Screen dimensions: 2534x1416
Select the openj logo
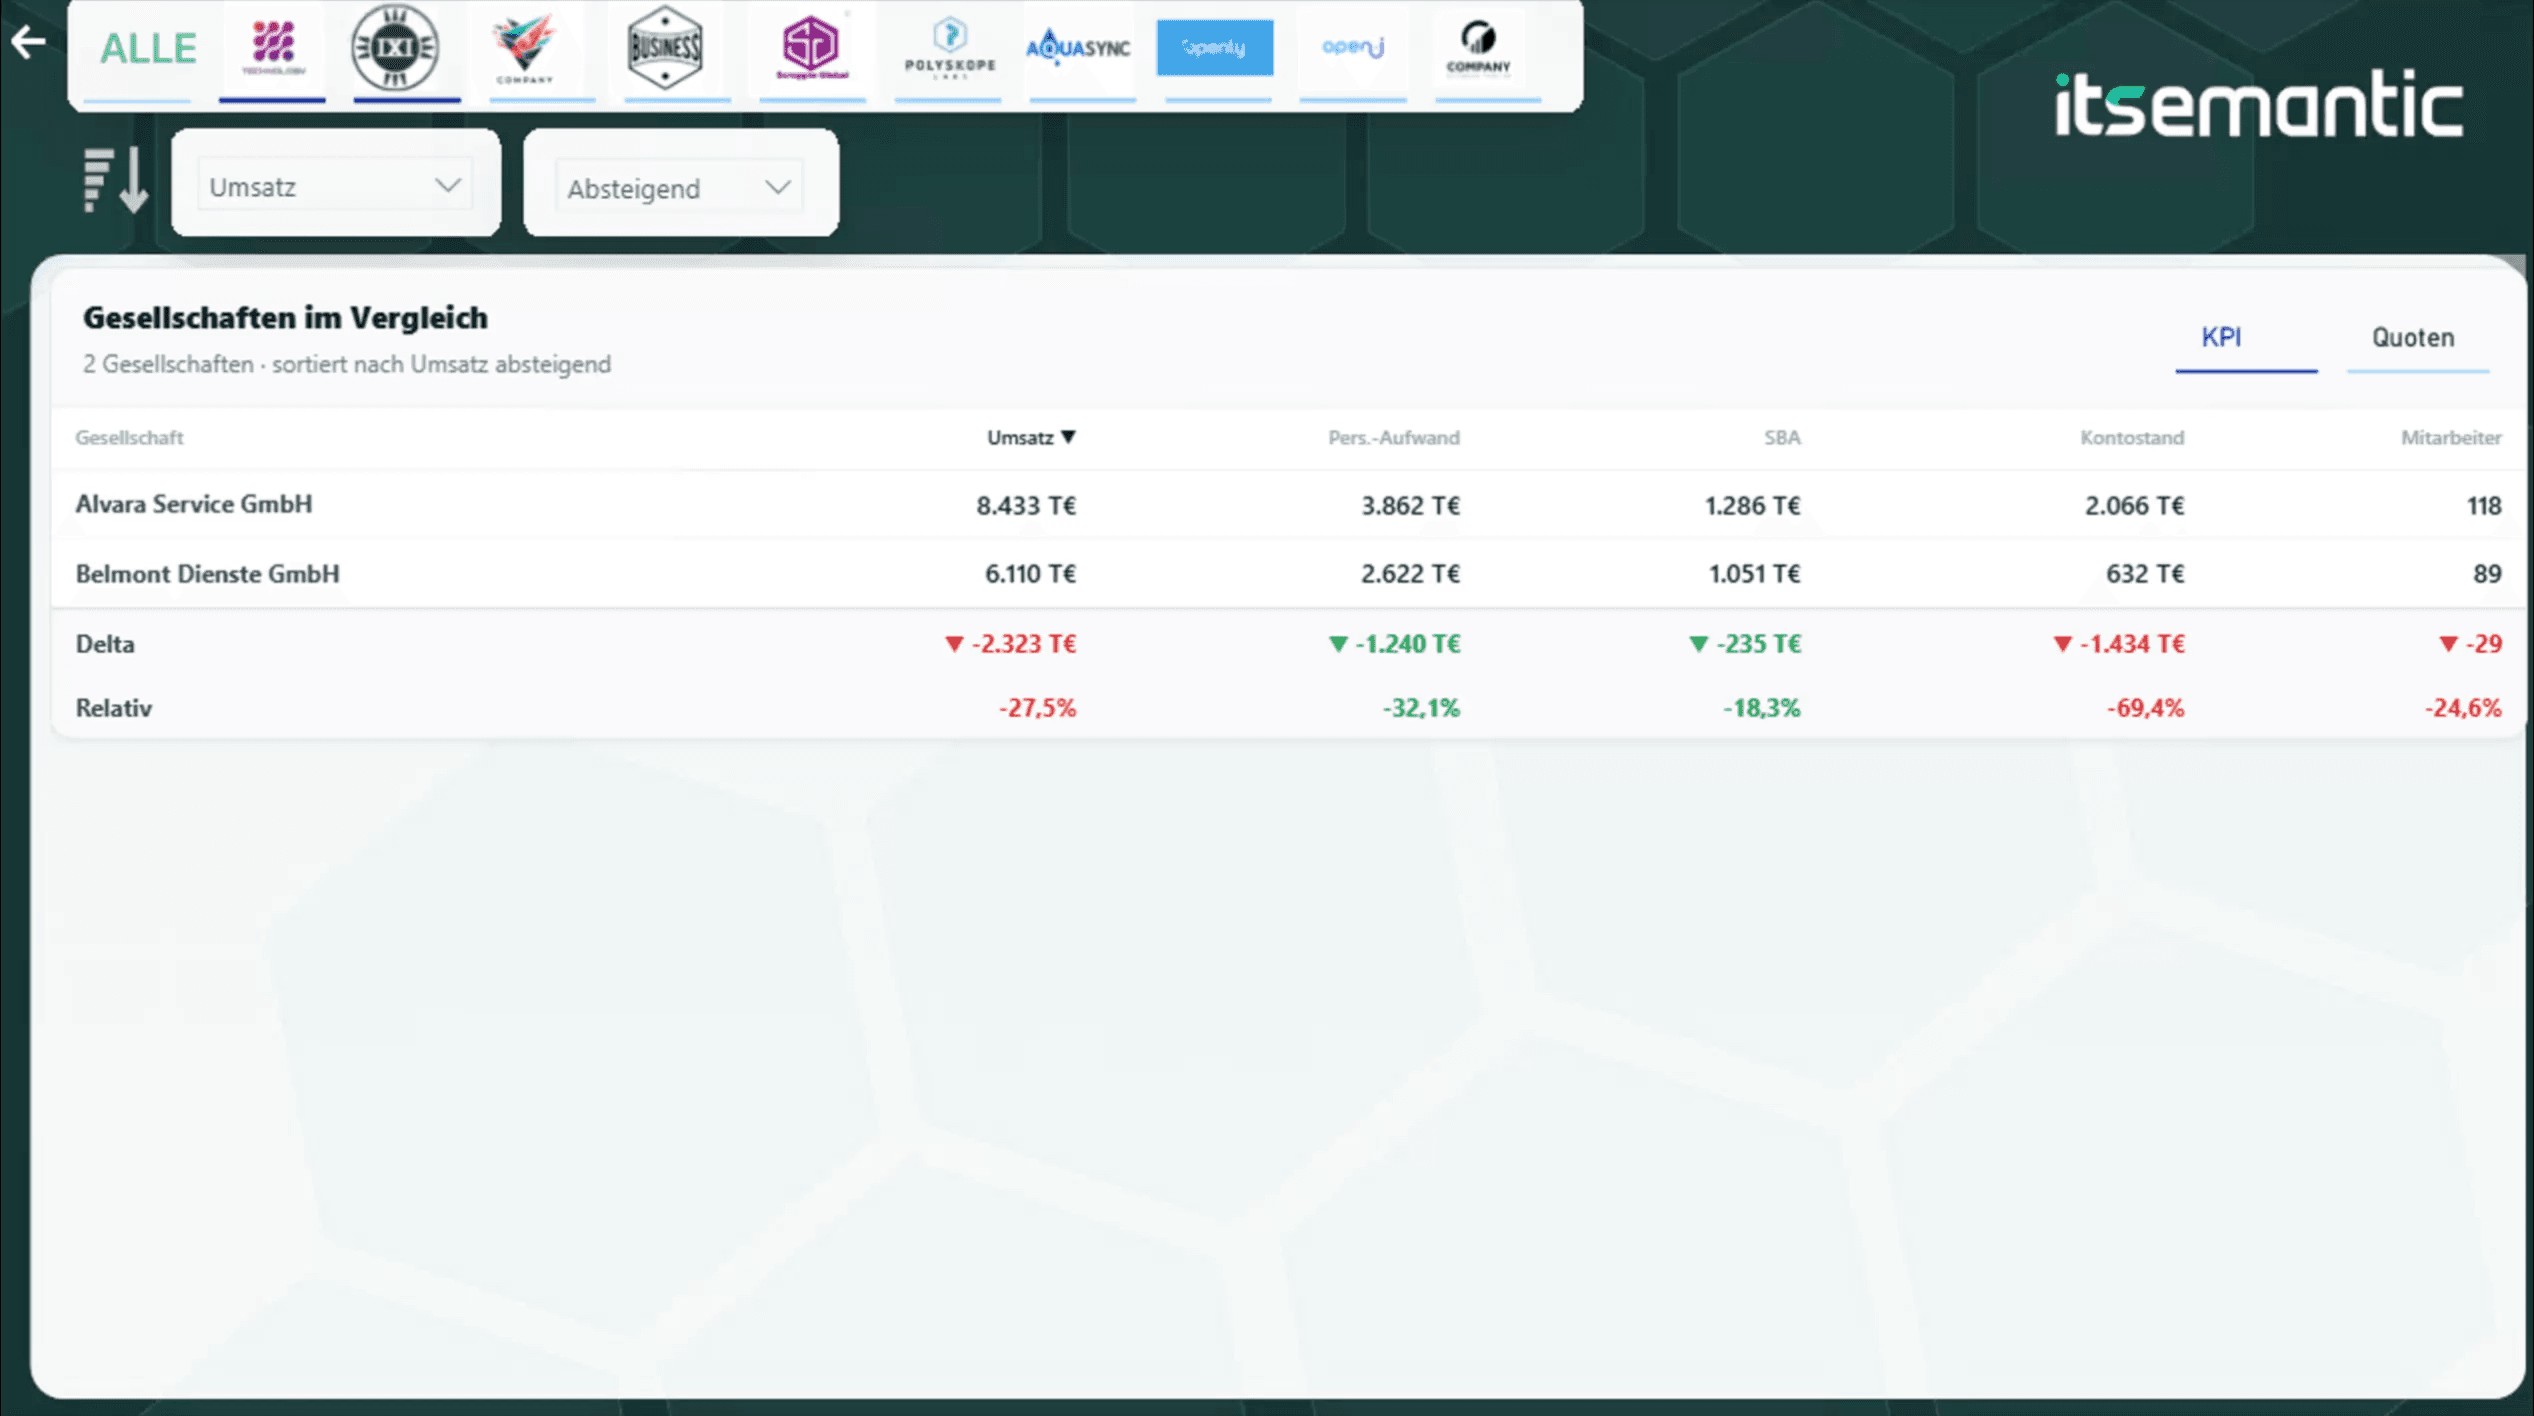(1353, 47)
